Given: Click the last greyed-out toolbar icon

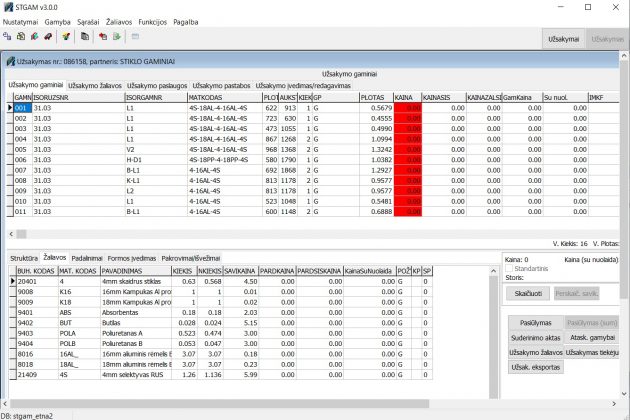Looking at the screenshot, I should tap(136, 35).
